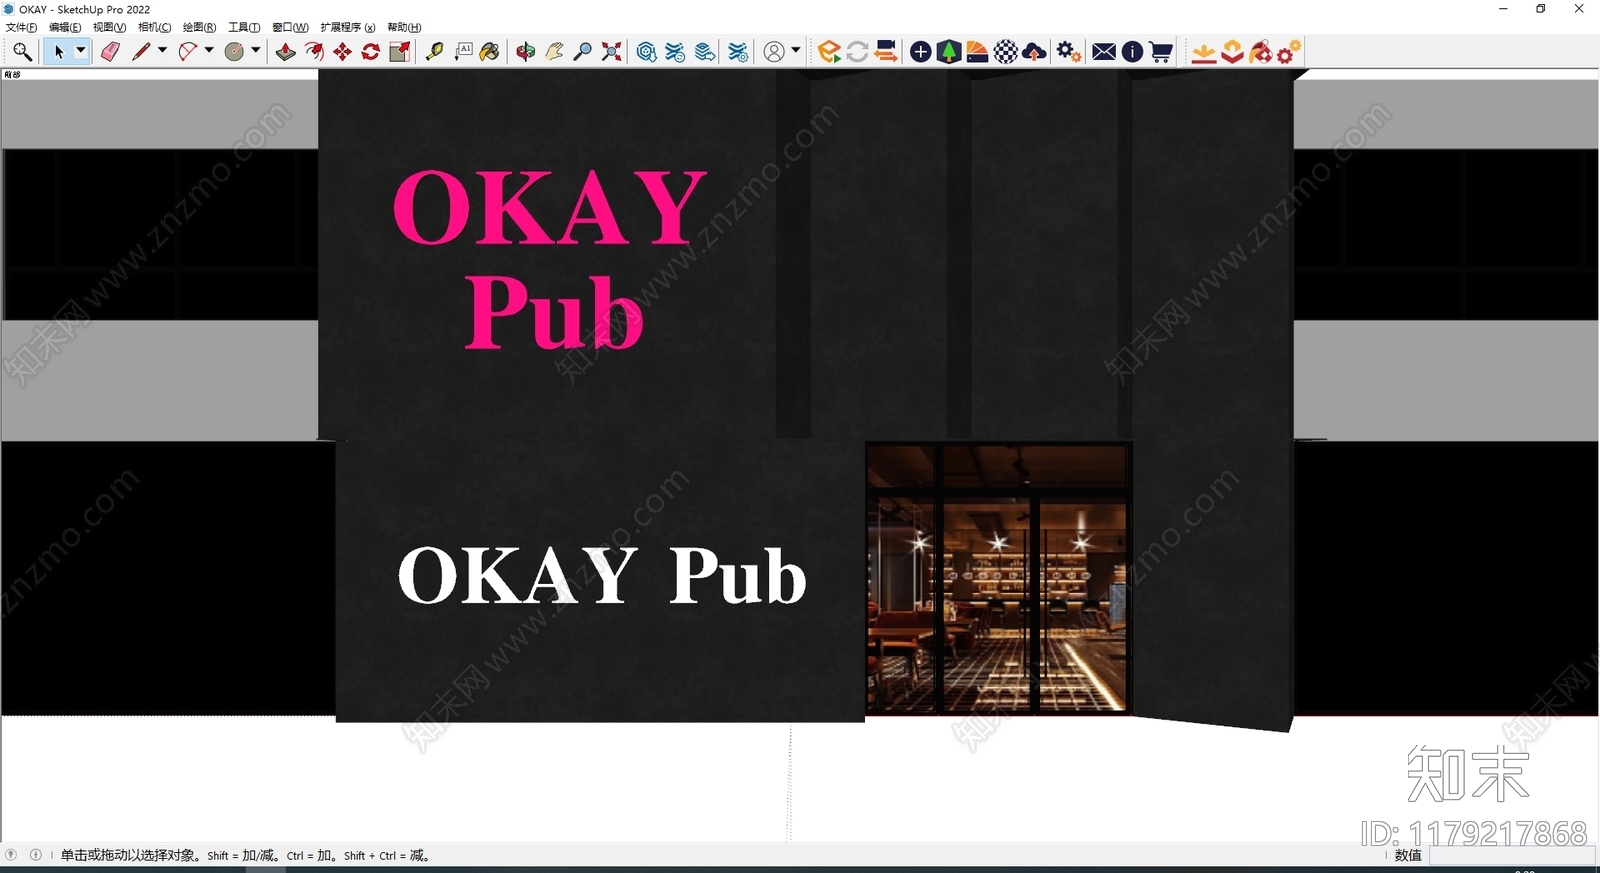
Task: Click the red-orange box import icon
Action: [x=1233, y=52]
